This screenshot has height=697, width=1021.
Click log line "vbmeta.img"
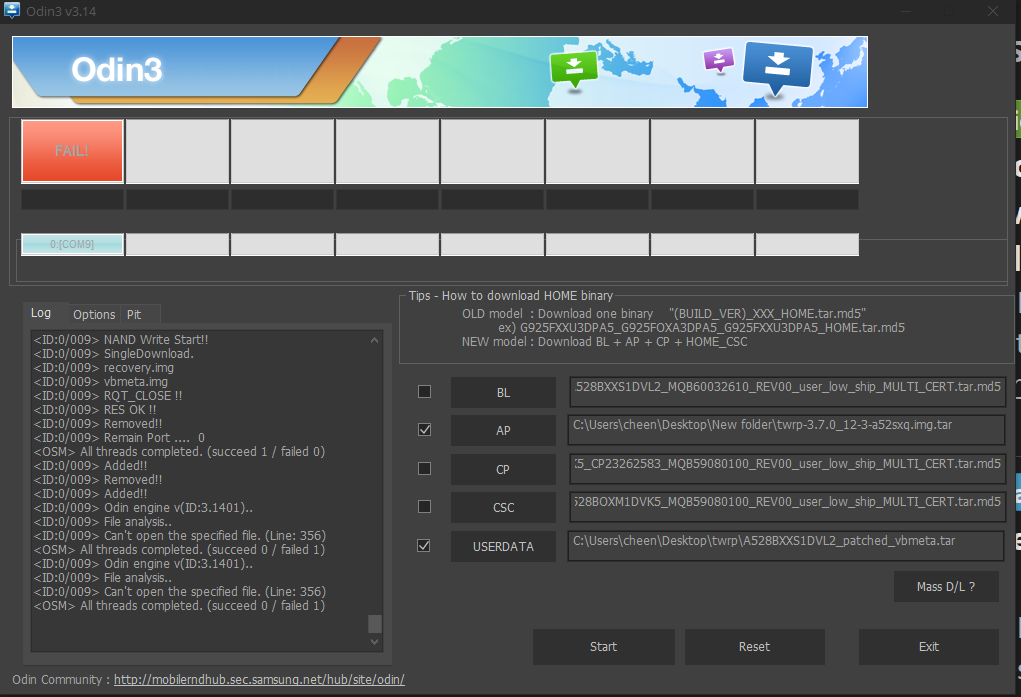point(101,382)
